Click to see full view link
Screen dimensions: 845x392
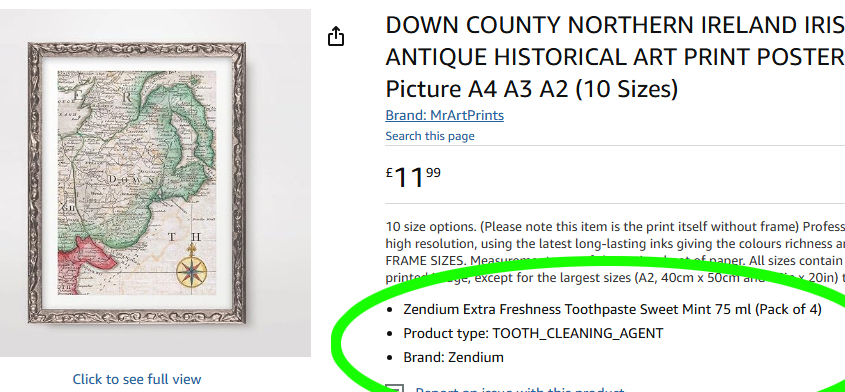point(137,379)
